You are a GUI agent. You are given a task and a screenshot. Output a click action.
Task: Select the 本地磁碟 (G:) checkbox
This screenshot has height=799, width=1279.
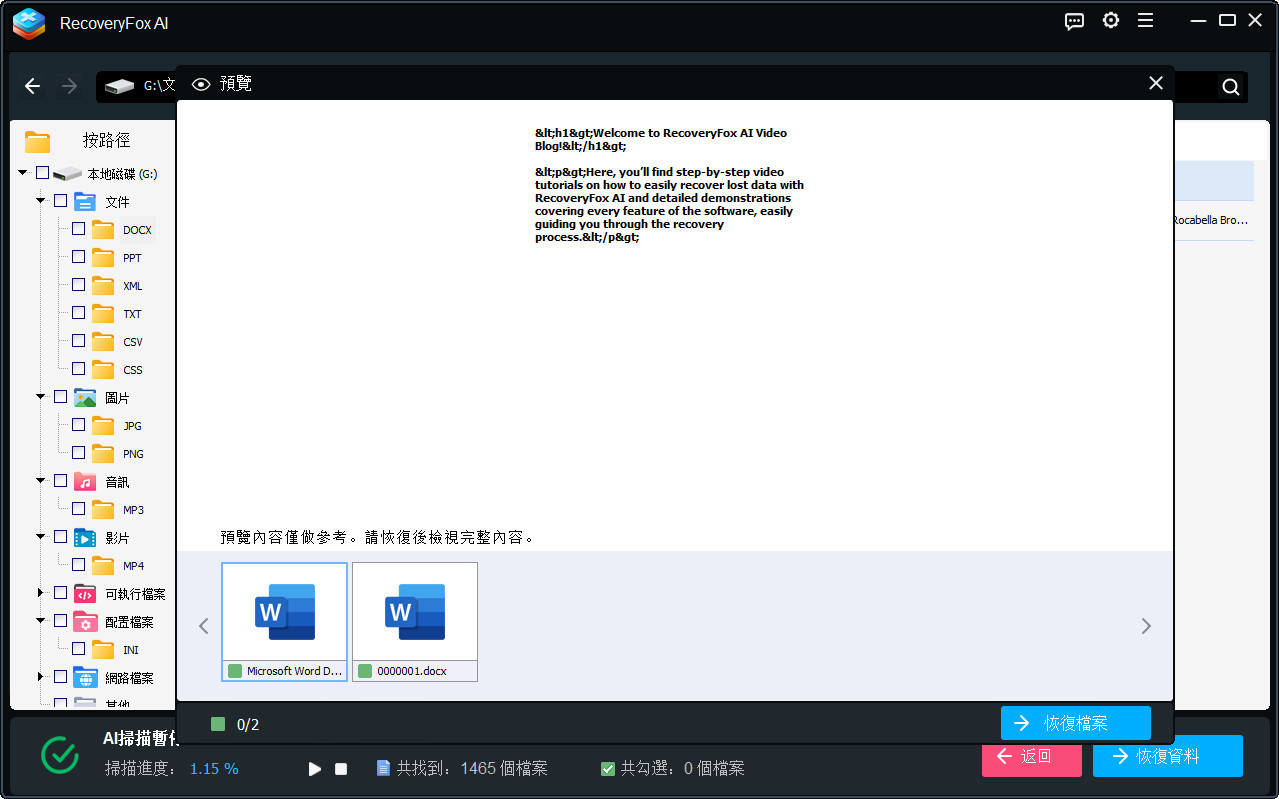point(40,172)
